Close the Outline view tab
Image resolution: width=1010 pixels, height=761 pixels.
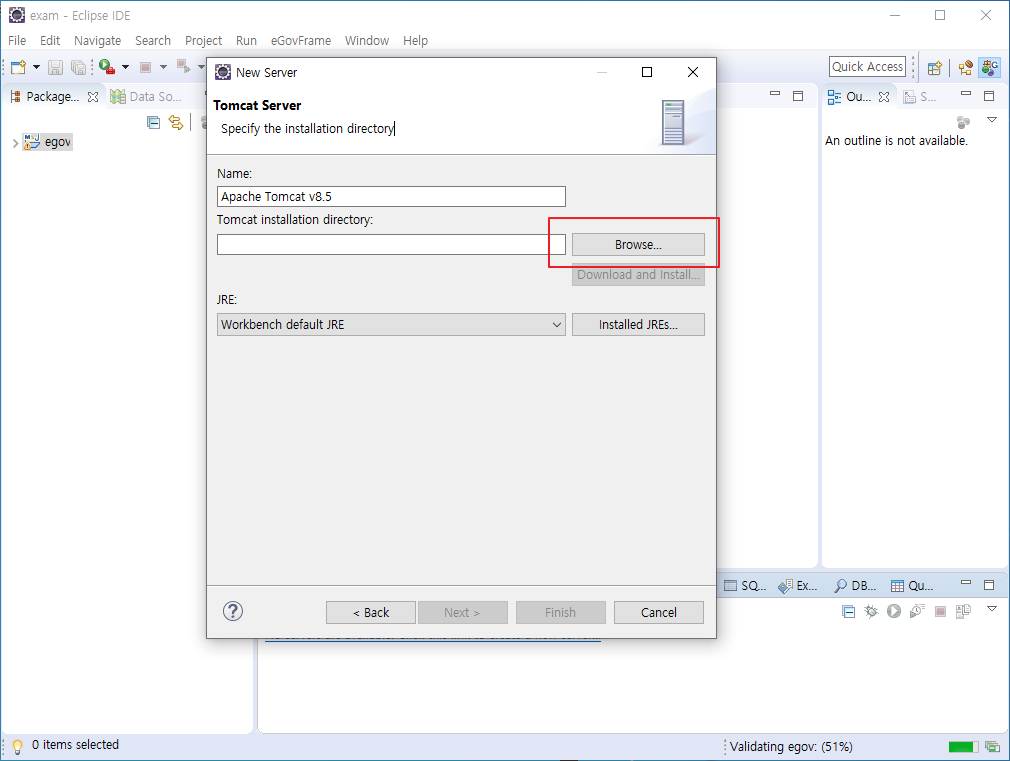click(884, 97)
